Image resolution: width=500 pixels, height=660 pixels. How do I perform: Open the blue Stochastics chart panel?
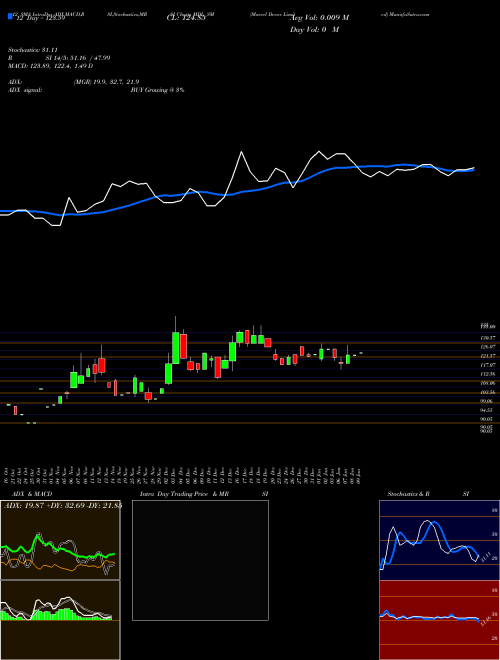[439, 540]
